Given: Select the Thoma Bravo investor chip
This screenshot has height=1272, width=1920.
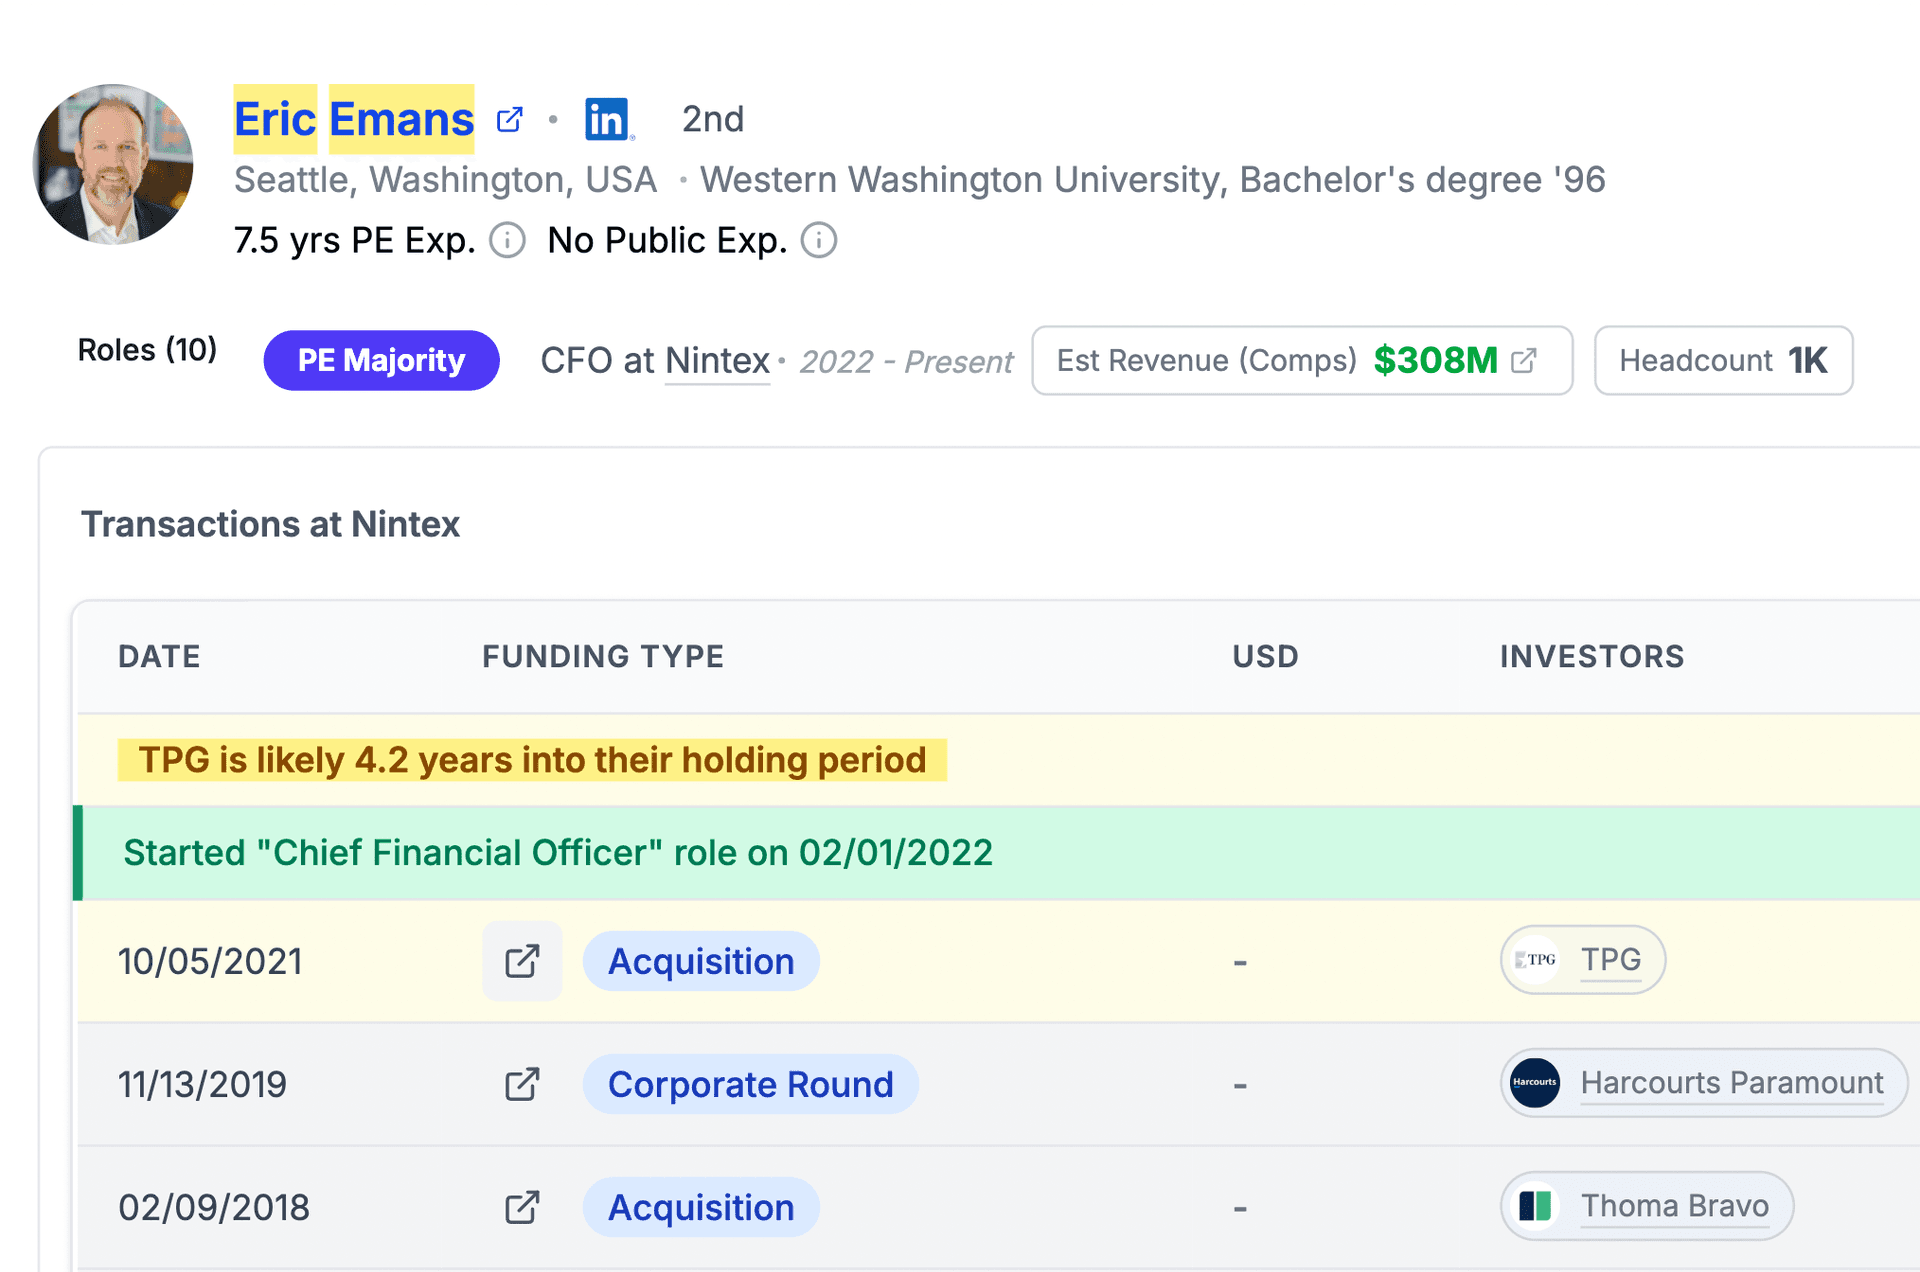Looking at the screenshot, I should pyautogui.click(x=1646, y=1206).
